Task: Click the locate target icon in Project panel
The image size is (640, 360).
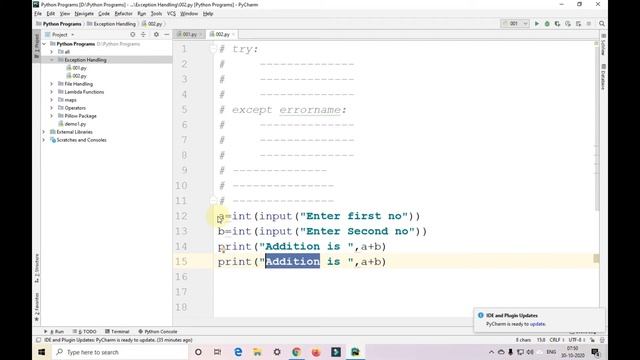Action: (x=133, y=35)
